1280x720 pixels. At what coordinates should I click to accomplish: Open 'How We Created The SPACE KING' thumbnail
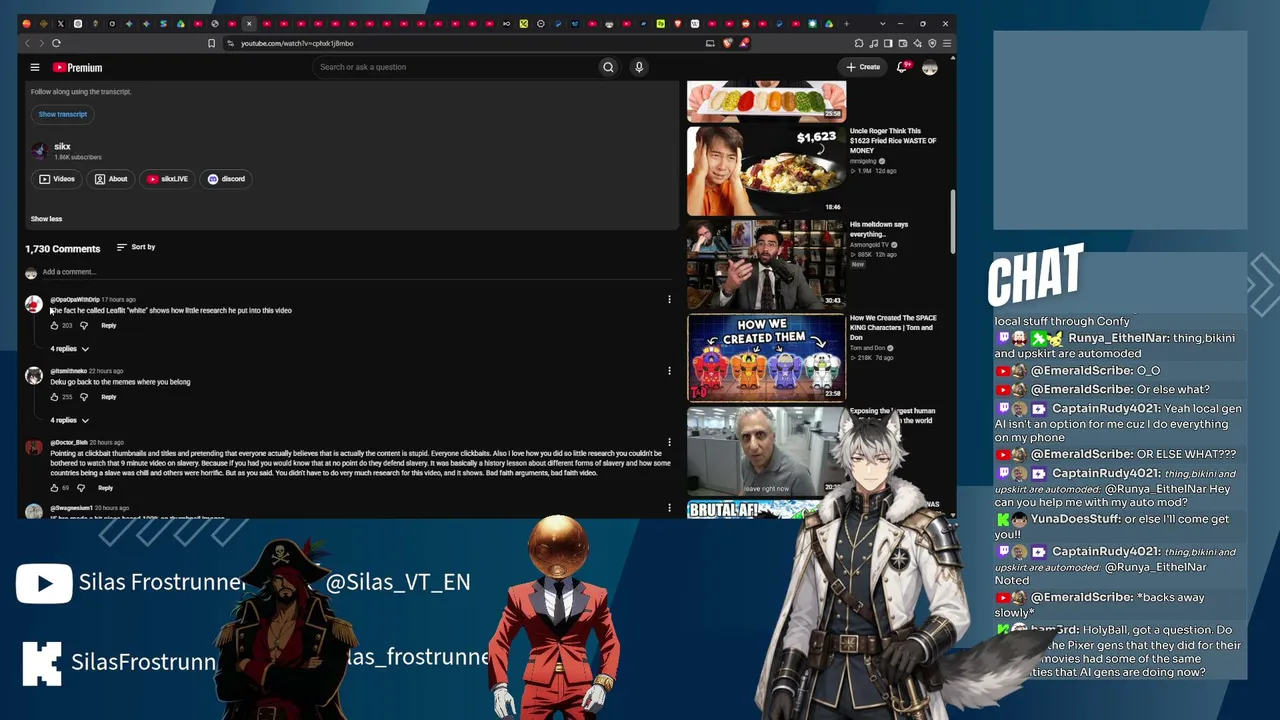pos(766,358)
